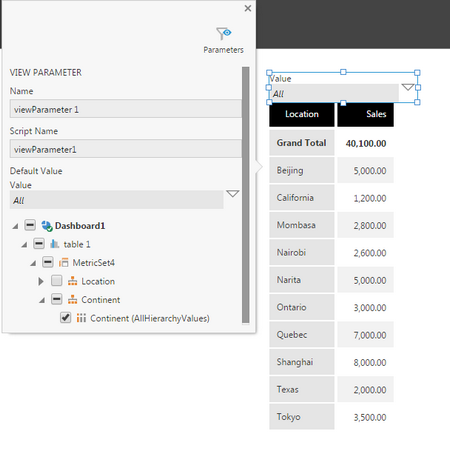Viewport: 450px width, 460px height.
Task: Click the Continent (AllHierarchyValues) level icon
Action: point(81,318)
